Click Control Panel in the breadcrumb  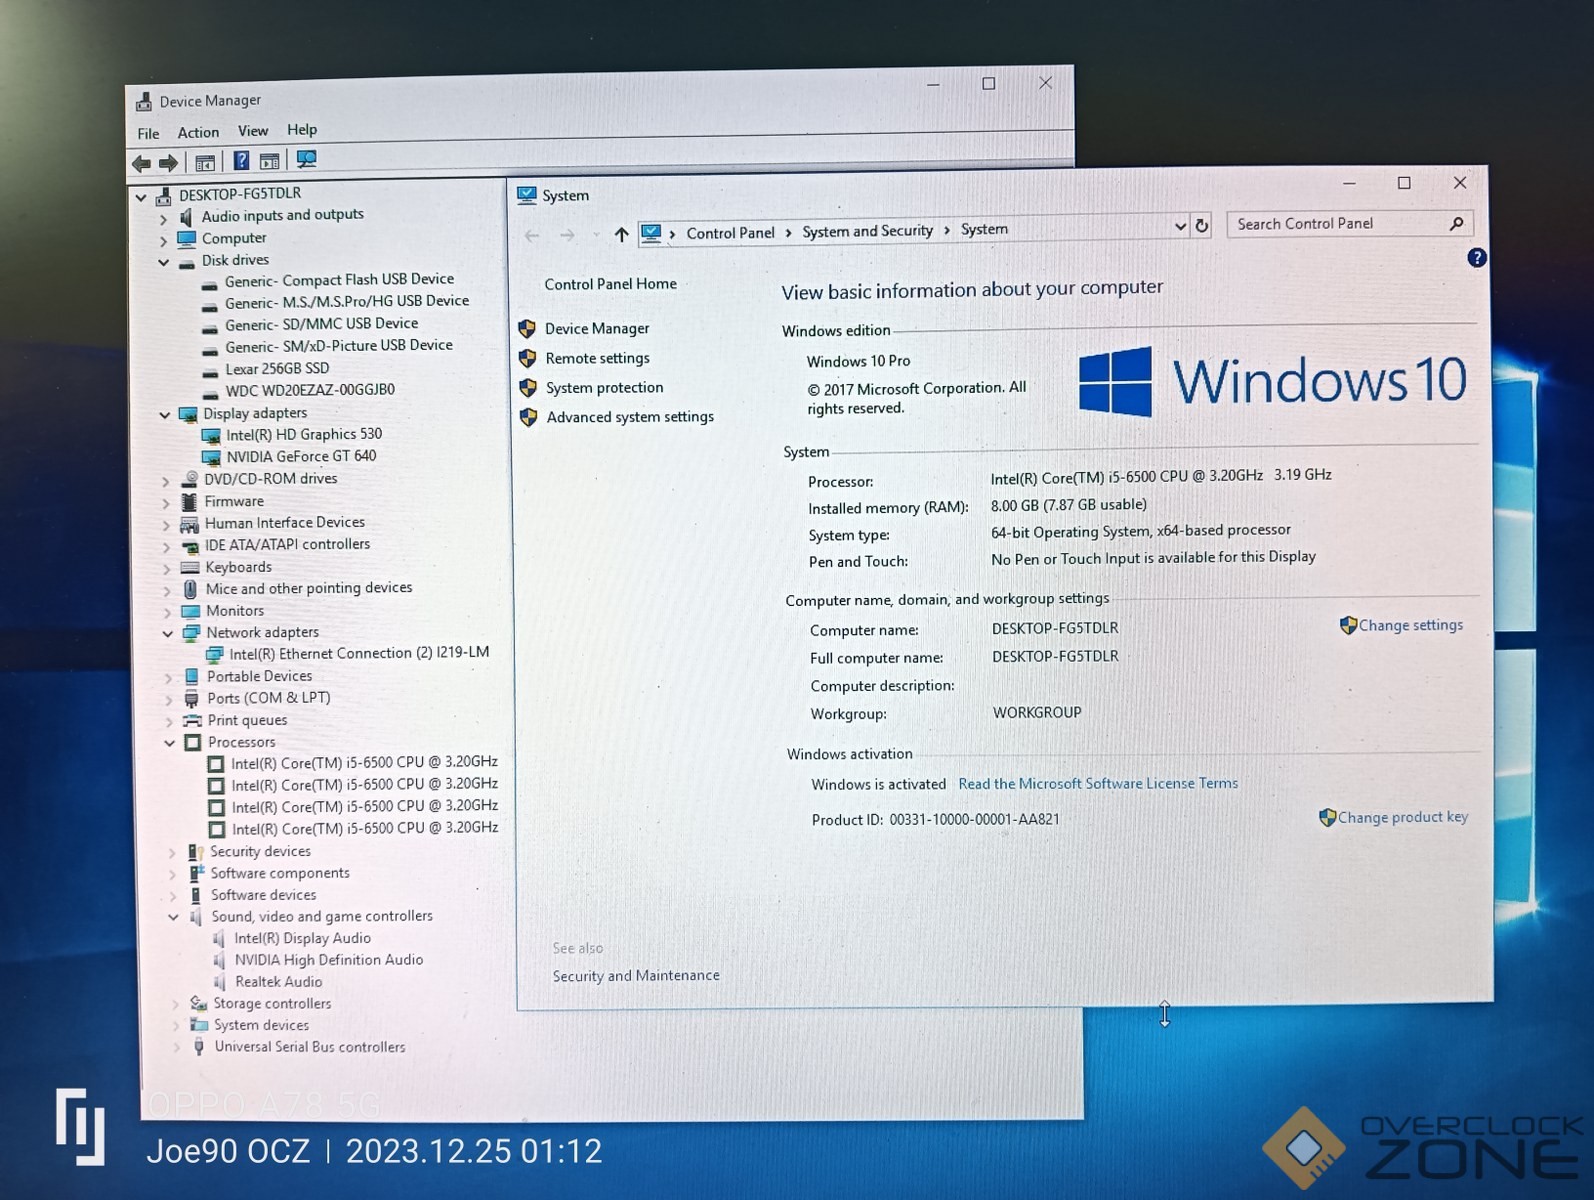pyautogui.click(x=730, y=233)
